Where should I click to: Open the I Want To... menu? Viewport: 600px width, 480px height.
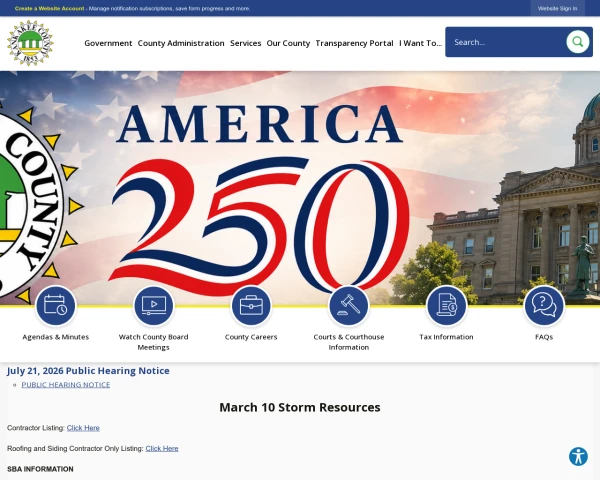pyautogui.click(x=421, y=43)
